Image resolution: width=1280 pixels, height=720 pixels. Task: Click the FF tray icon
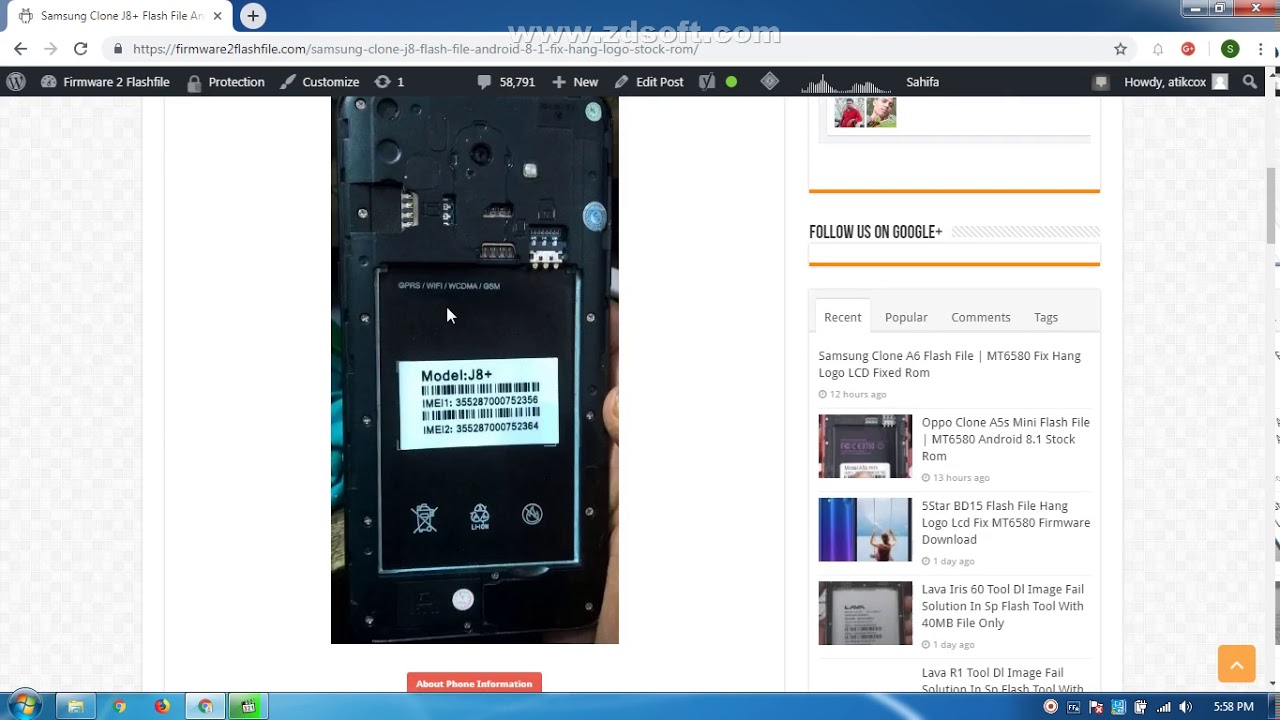(x=1073, y=707)
